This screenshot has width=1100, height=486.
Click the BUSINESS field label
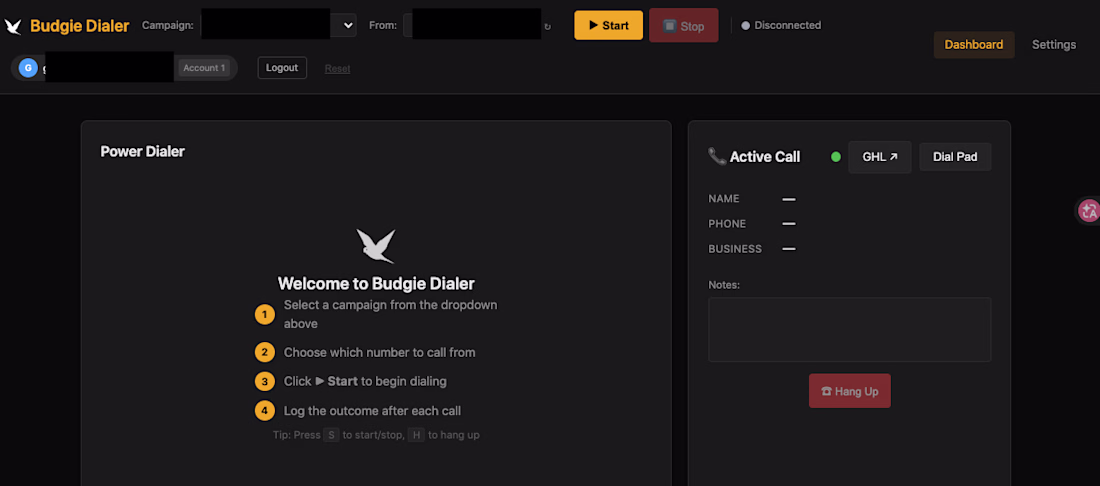(x=735, y=249)
